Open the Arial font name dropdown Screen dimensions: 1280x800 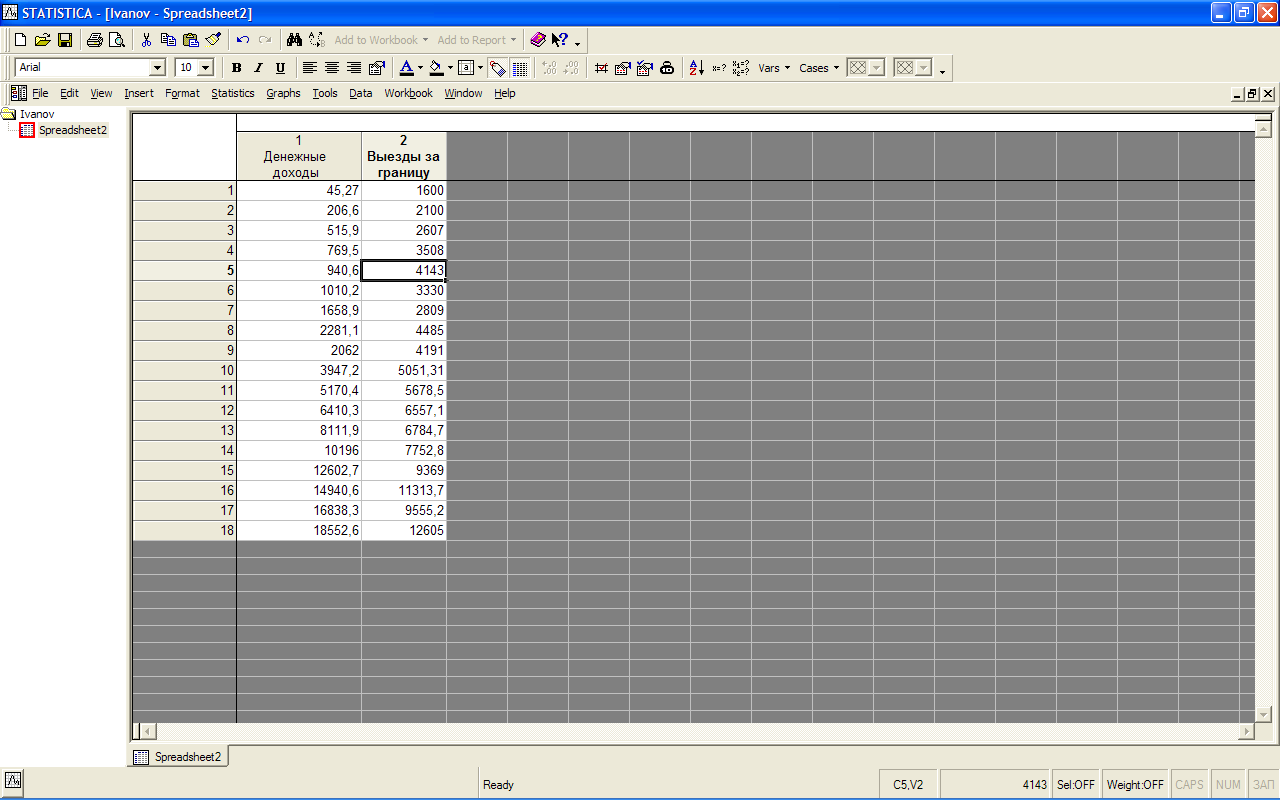(157, 68)
